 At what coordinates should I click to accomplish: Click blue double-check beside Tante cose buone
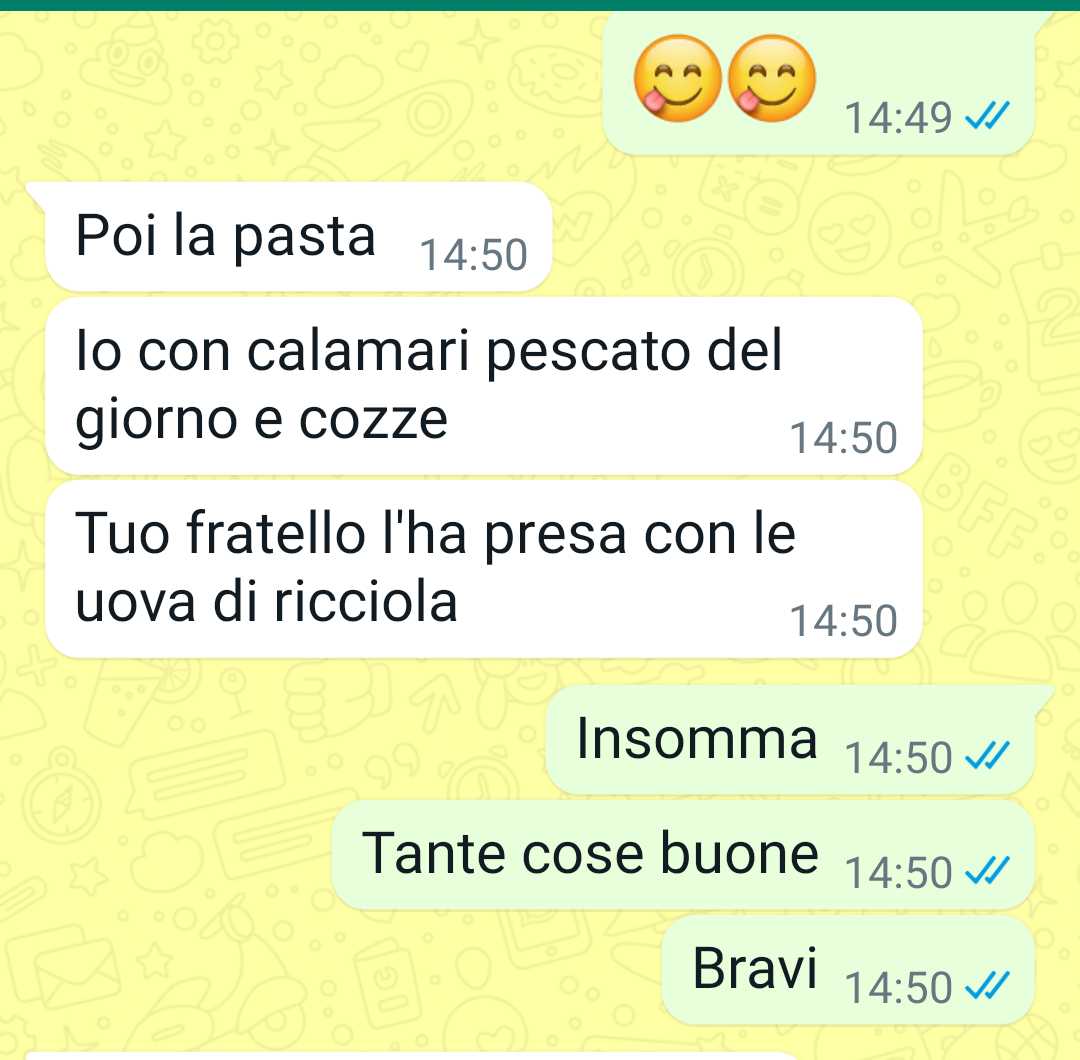click(x=987, y=870)
